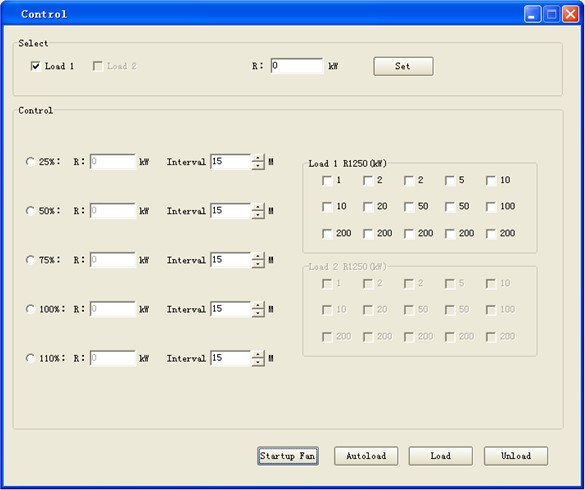Click the Startup Fan button
This screenshot has height=490, width=585.
[288, 456]
